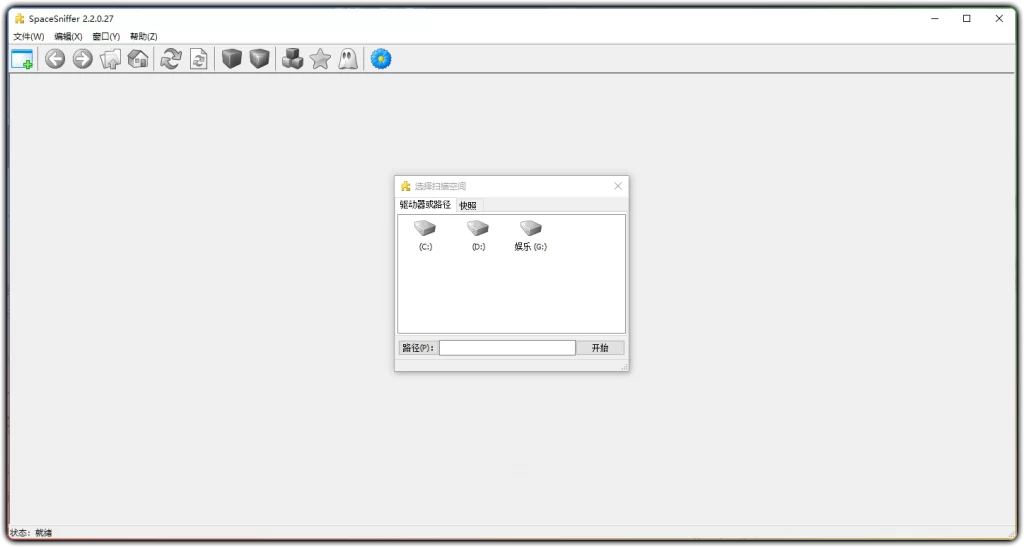Image resolution: width=1024 pixels, height=547 pixels.
Task: Select the 娱乐 (G:) drive icon
Action: (531, 228)
